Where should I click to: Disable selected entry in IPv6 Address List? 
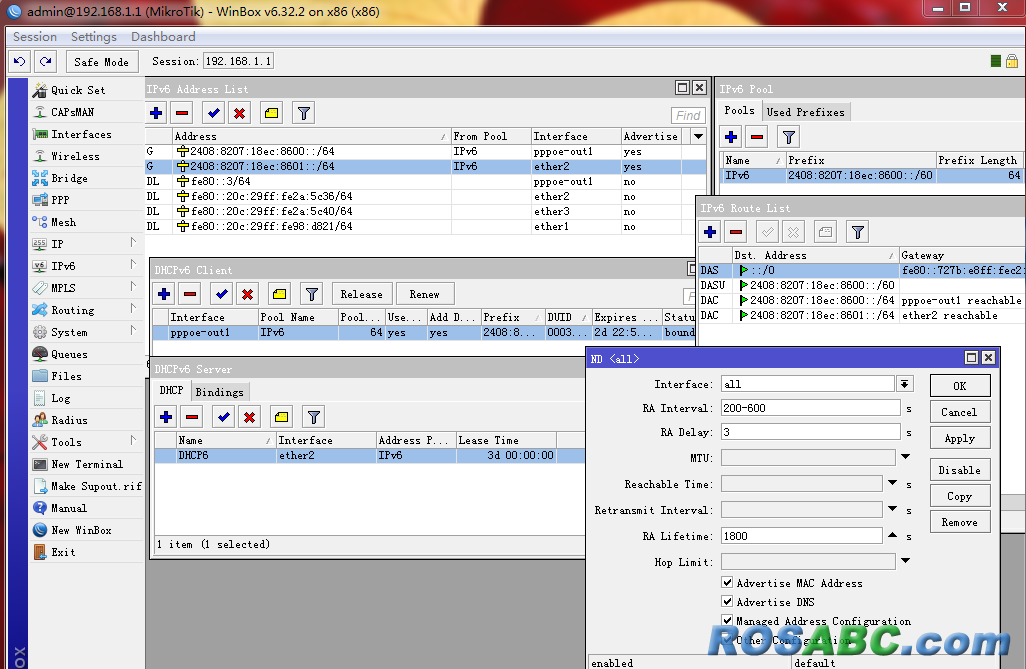pyautogui.click(x=239, y=113)
